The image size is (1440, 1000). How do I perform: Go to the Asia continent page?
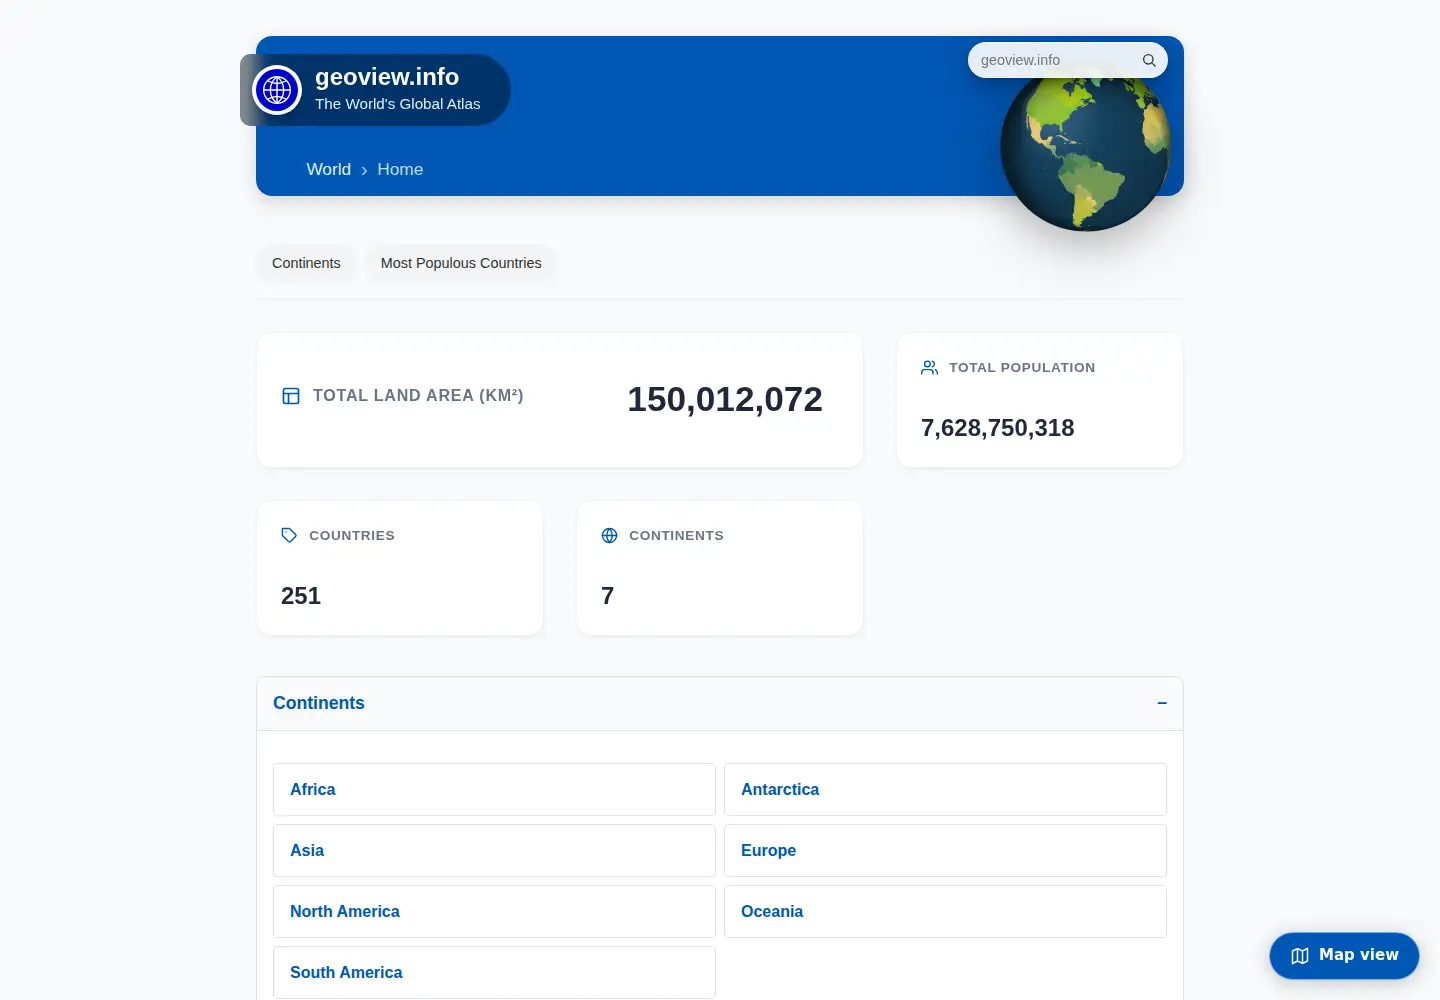[x=494, y=851]
